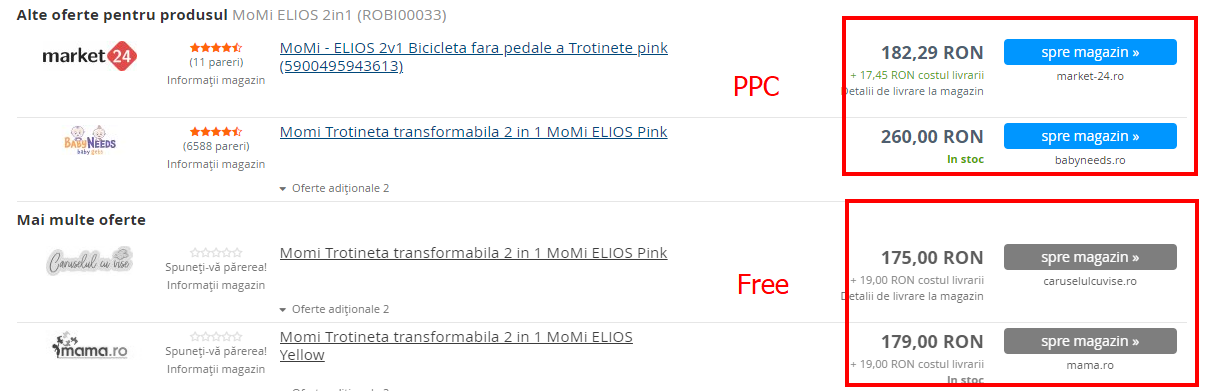Click gray spre magazin button for mama.ro
The width and height of the screenshot is (1213, 391).
coord(1090,341)
